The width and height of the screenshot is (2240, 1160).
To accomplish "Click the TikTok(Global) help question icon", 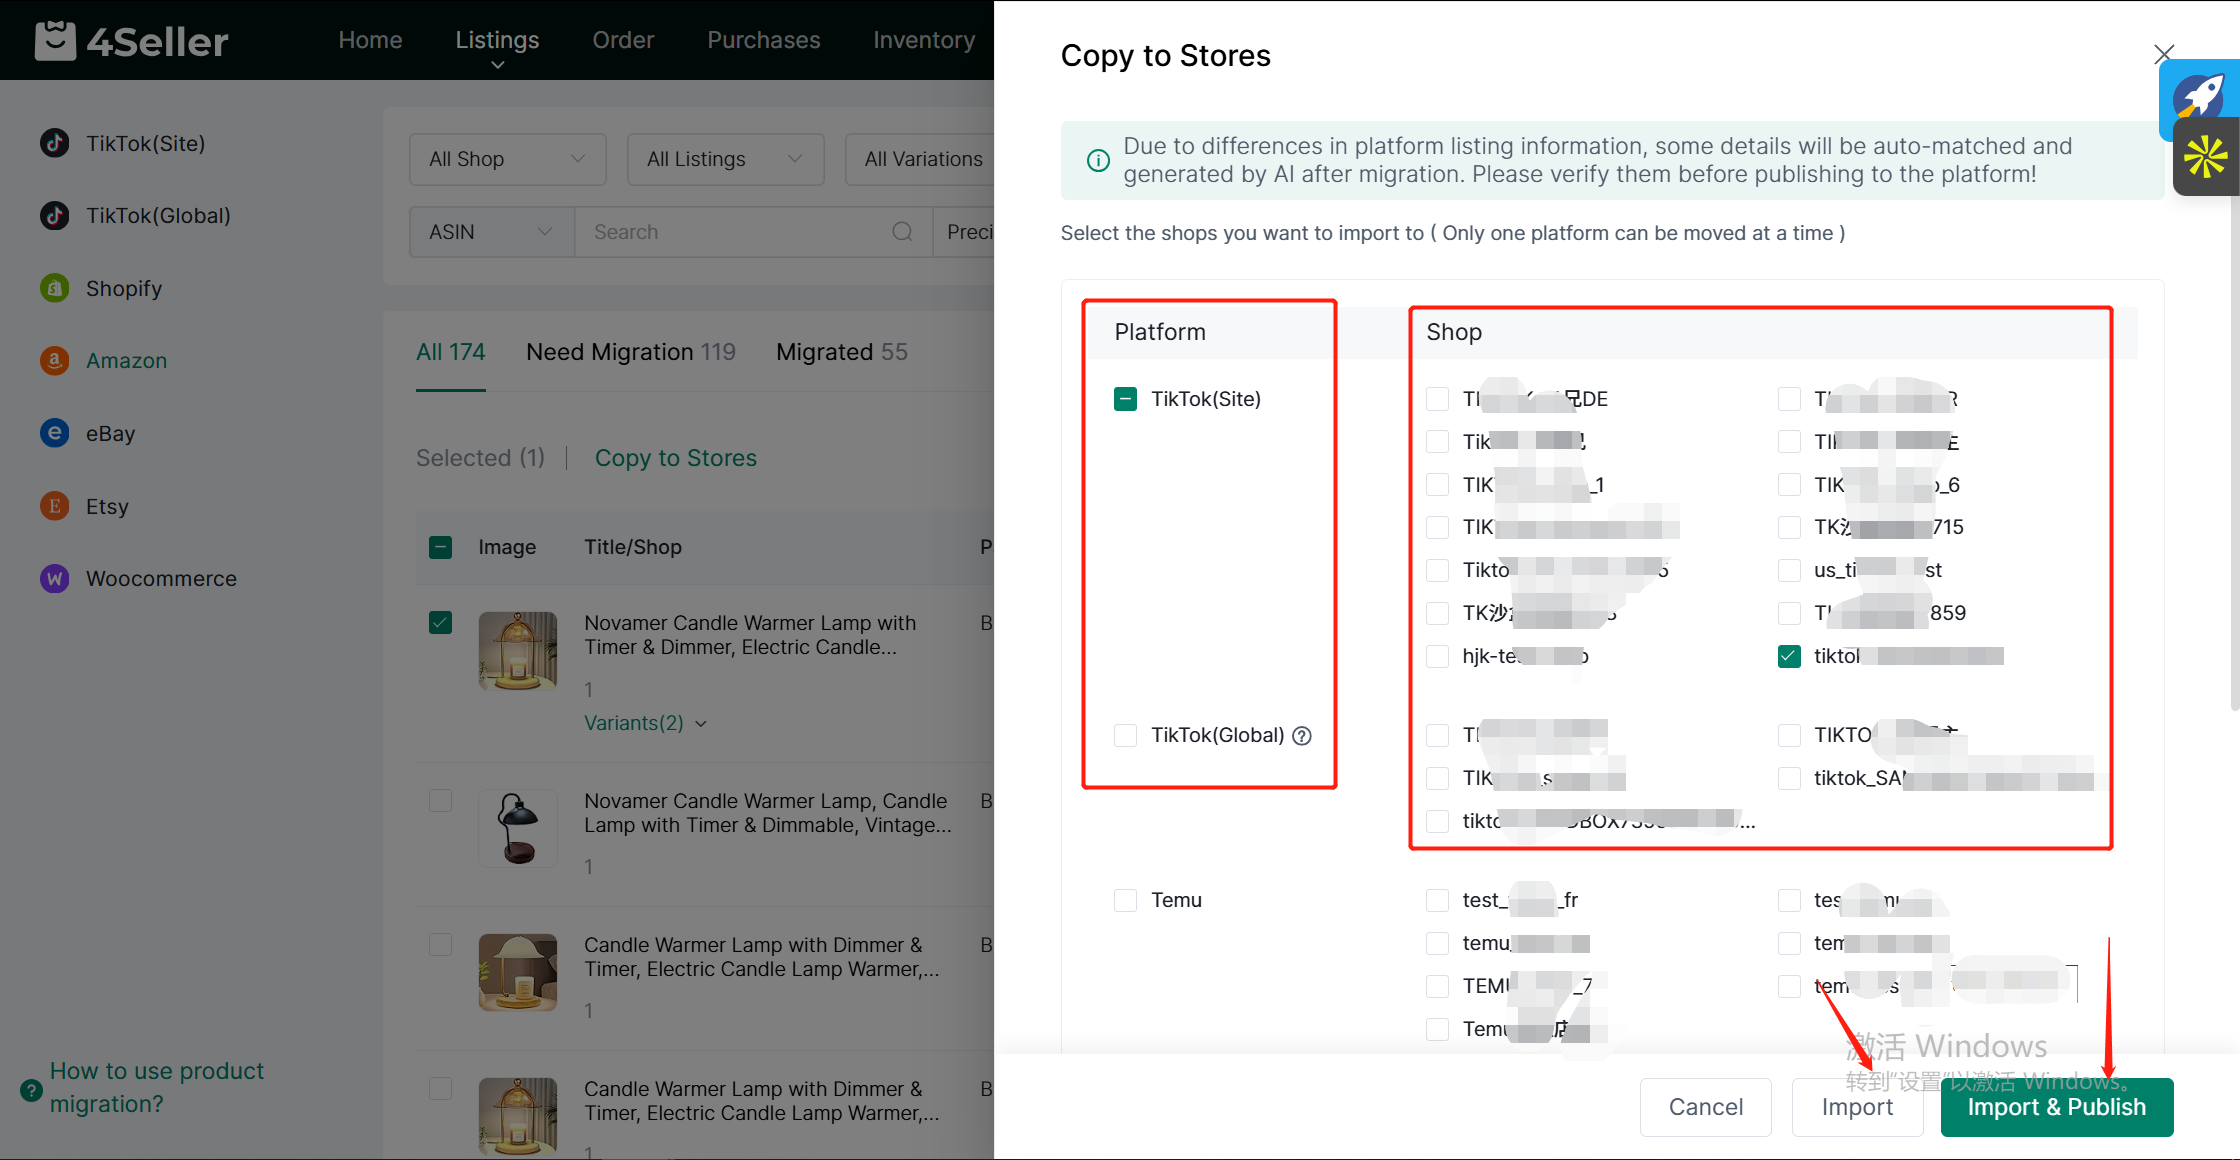I will (x=1302, y=736).
